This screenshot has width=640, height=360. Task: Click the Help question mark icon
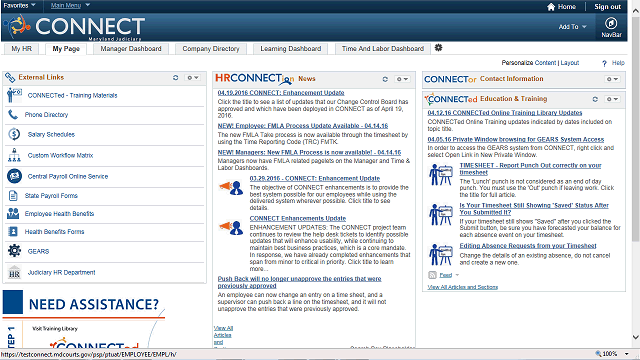[x=604, y=63]
